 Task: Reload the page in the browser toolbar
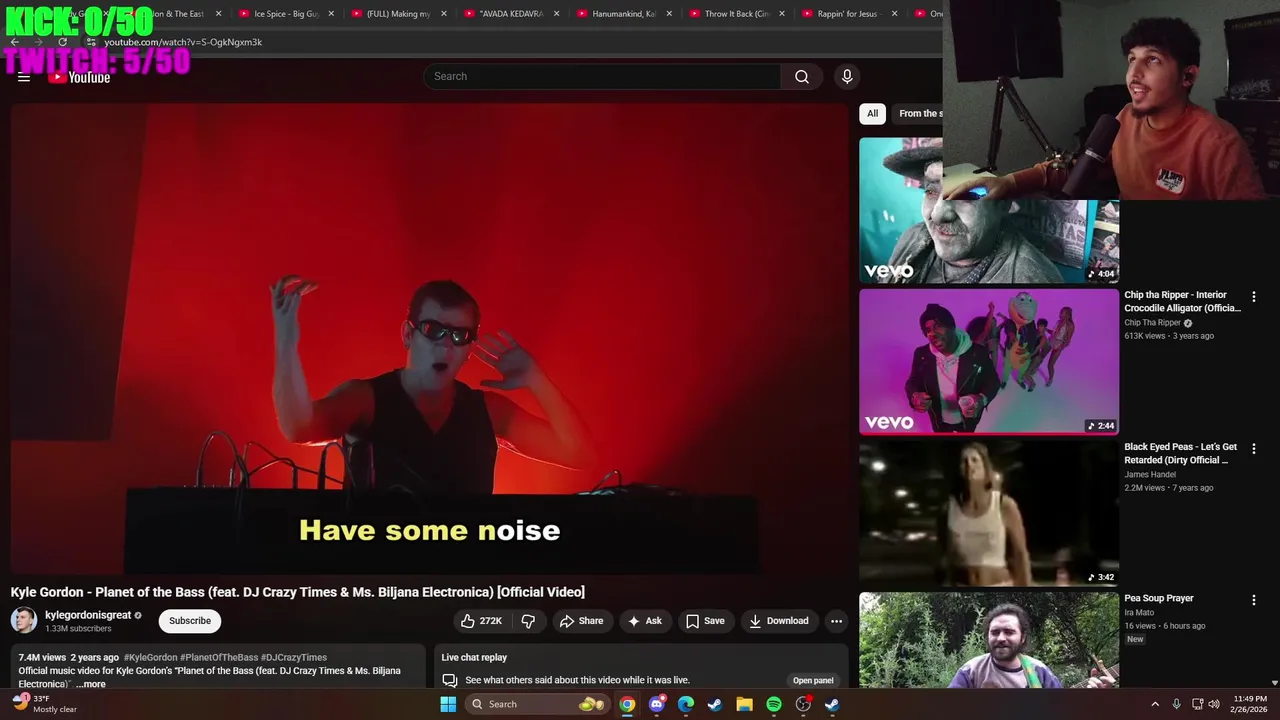pyautogui.click(x=62, y=42)
